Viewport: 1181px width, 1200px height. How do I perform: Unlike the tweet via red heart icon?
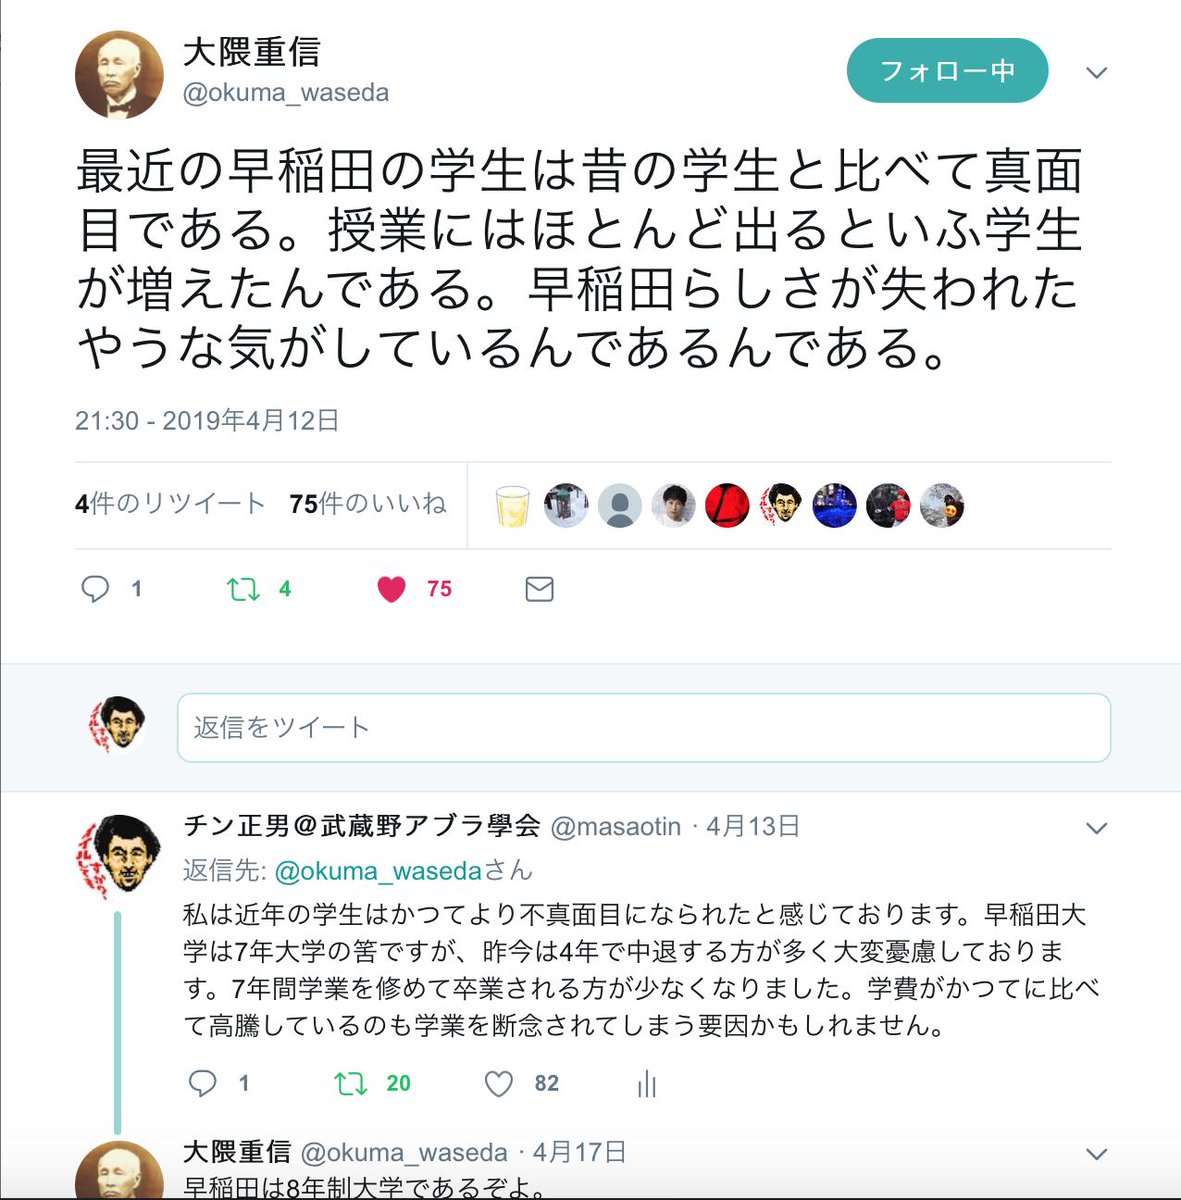[391, 589]
